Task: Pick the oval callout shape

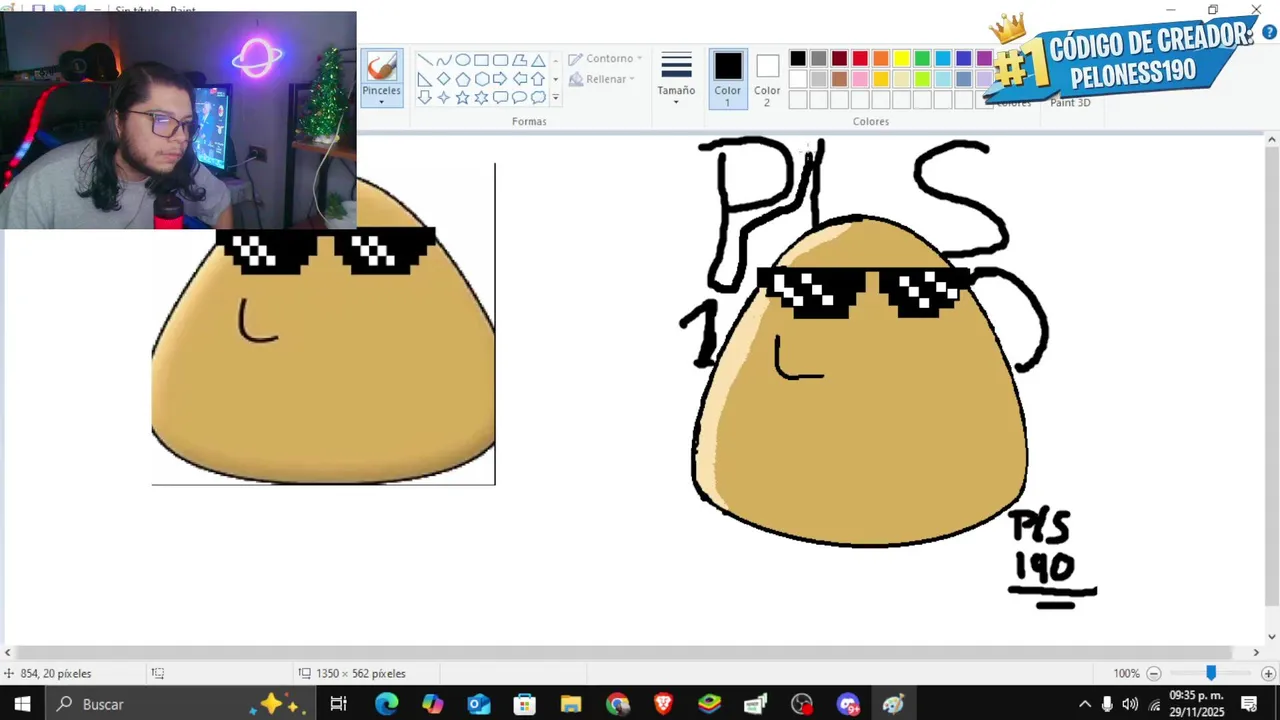Action: [519, 97]
